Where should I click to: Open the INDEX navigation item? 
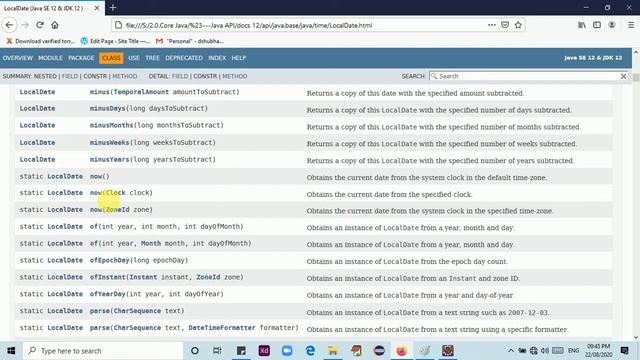point(217,58)
